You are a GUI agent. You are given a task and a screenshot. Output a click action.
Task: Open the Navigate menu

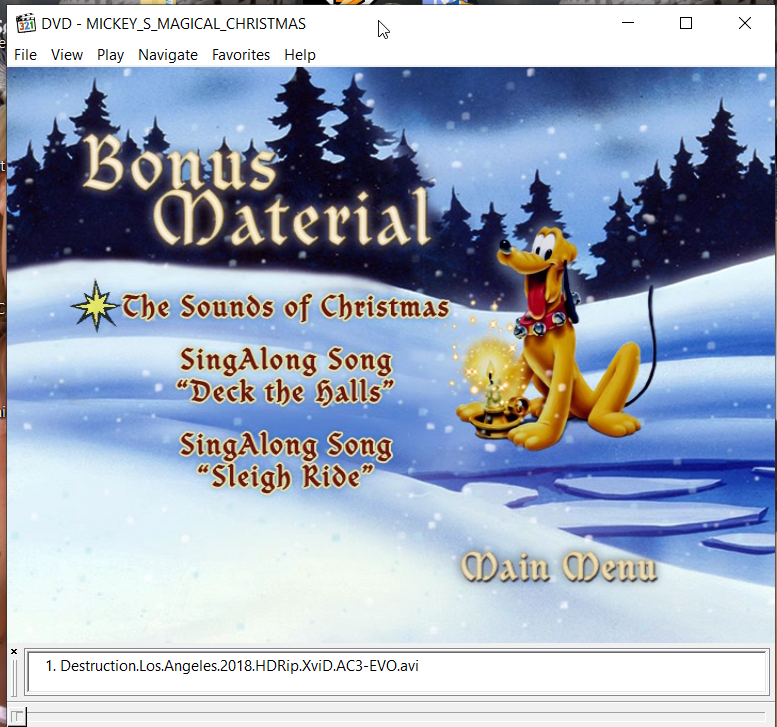(x=167, y=55)
